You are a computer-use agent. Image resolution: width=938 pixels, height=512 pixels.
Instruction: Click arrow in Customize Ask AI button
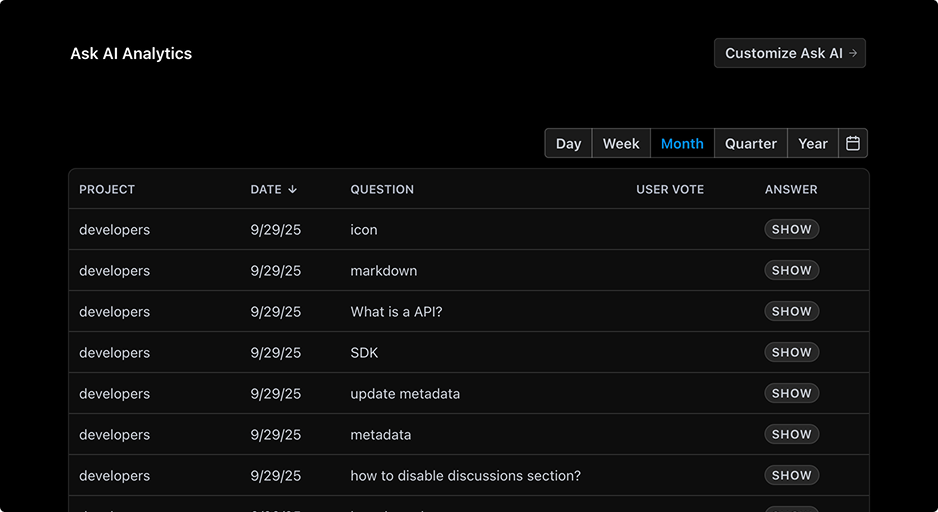click(853, 53)
